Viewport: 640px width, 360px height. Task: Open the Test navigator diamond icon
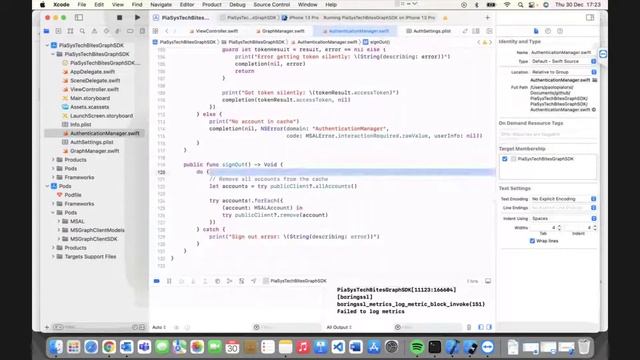pos(106,31)
